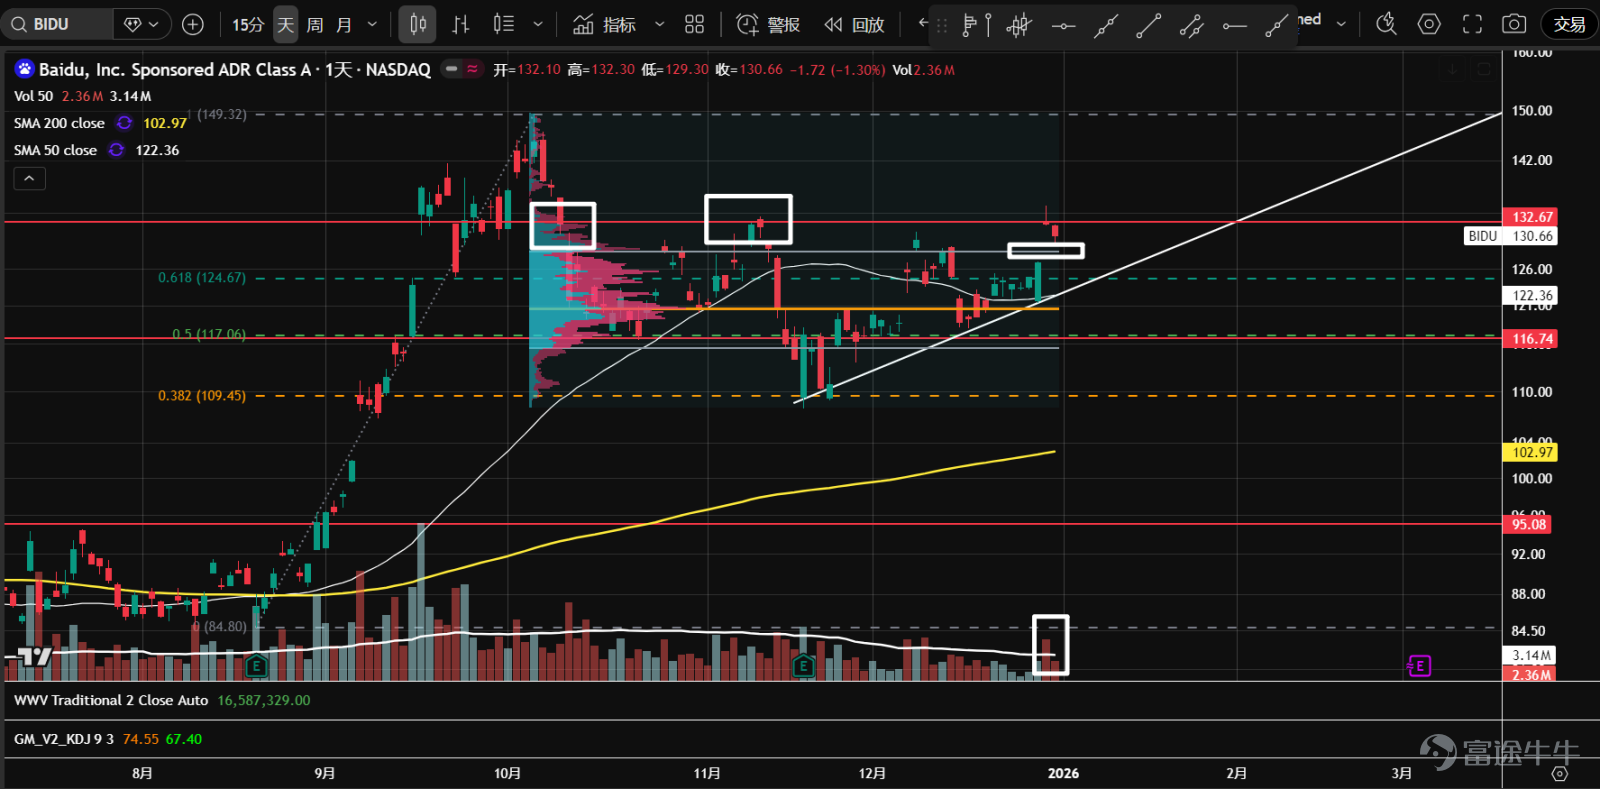Open the quick search lightning icon
1600x789 pixels.
1386,24
